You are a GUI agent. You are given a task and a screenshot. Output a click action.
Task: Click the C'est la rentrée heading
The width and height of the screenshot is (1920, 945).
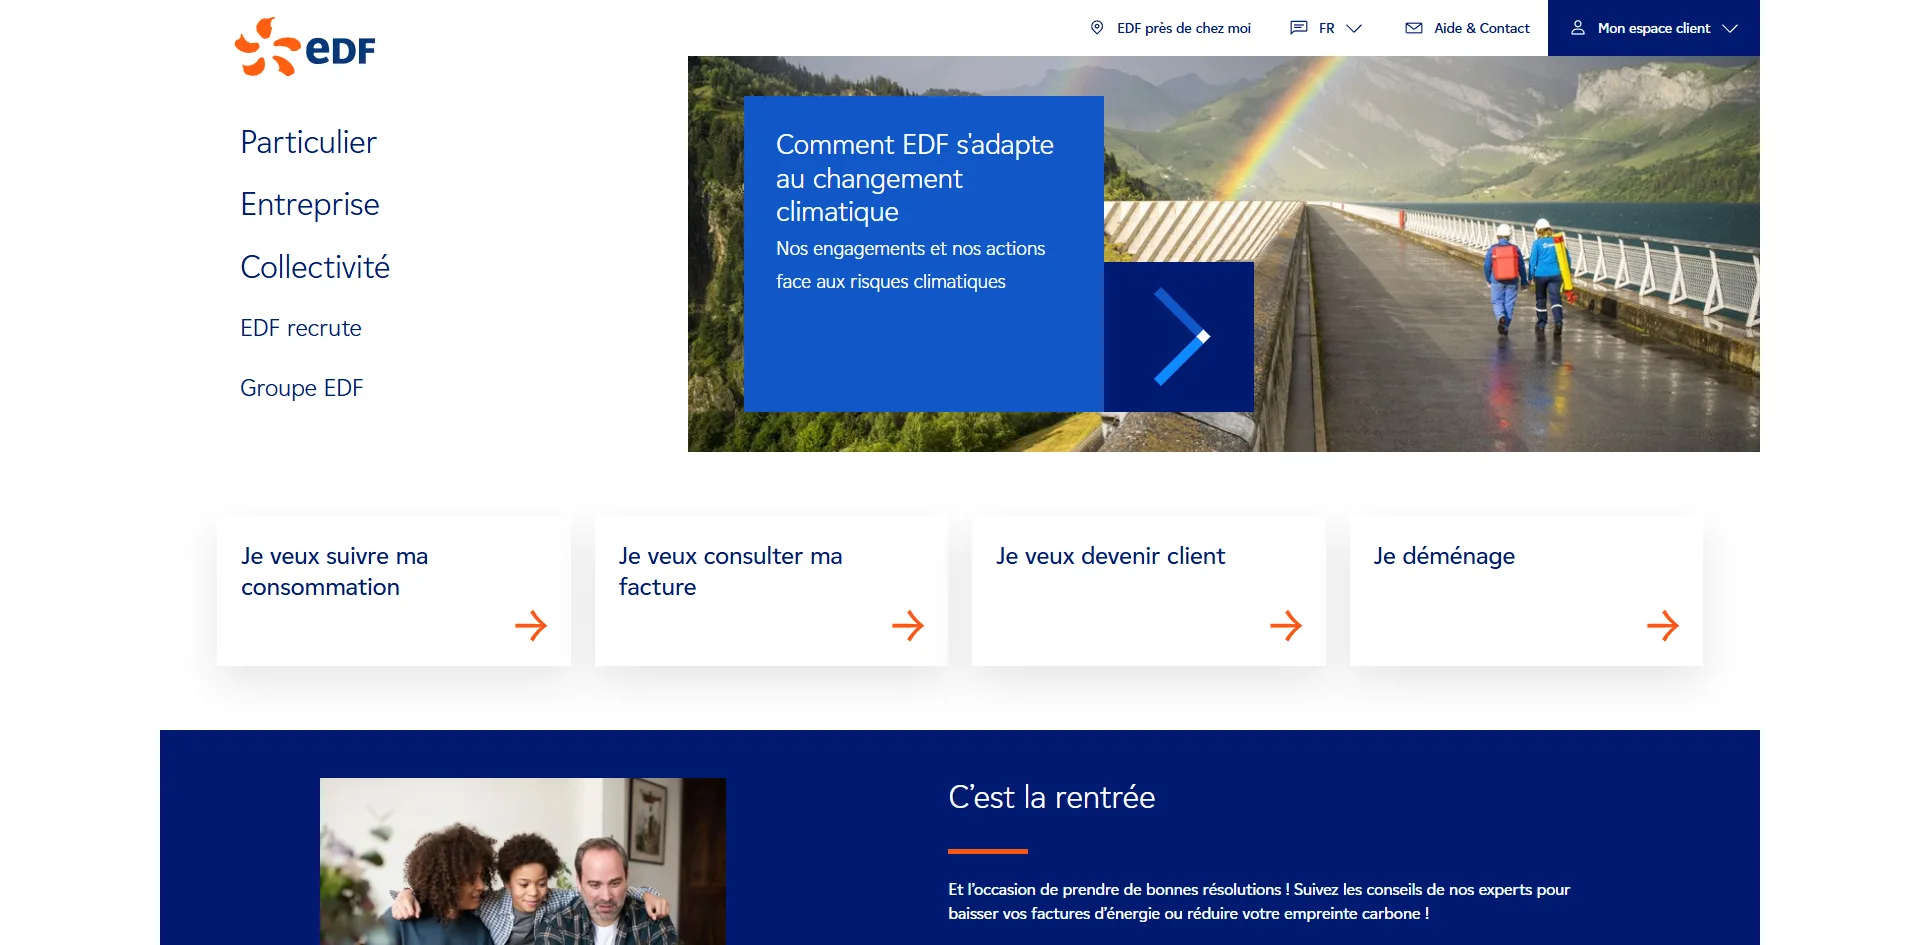(1052, 797)
